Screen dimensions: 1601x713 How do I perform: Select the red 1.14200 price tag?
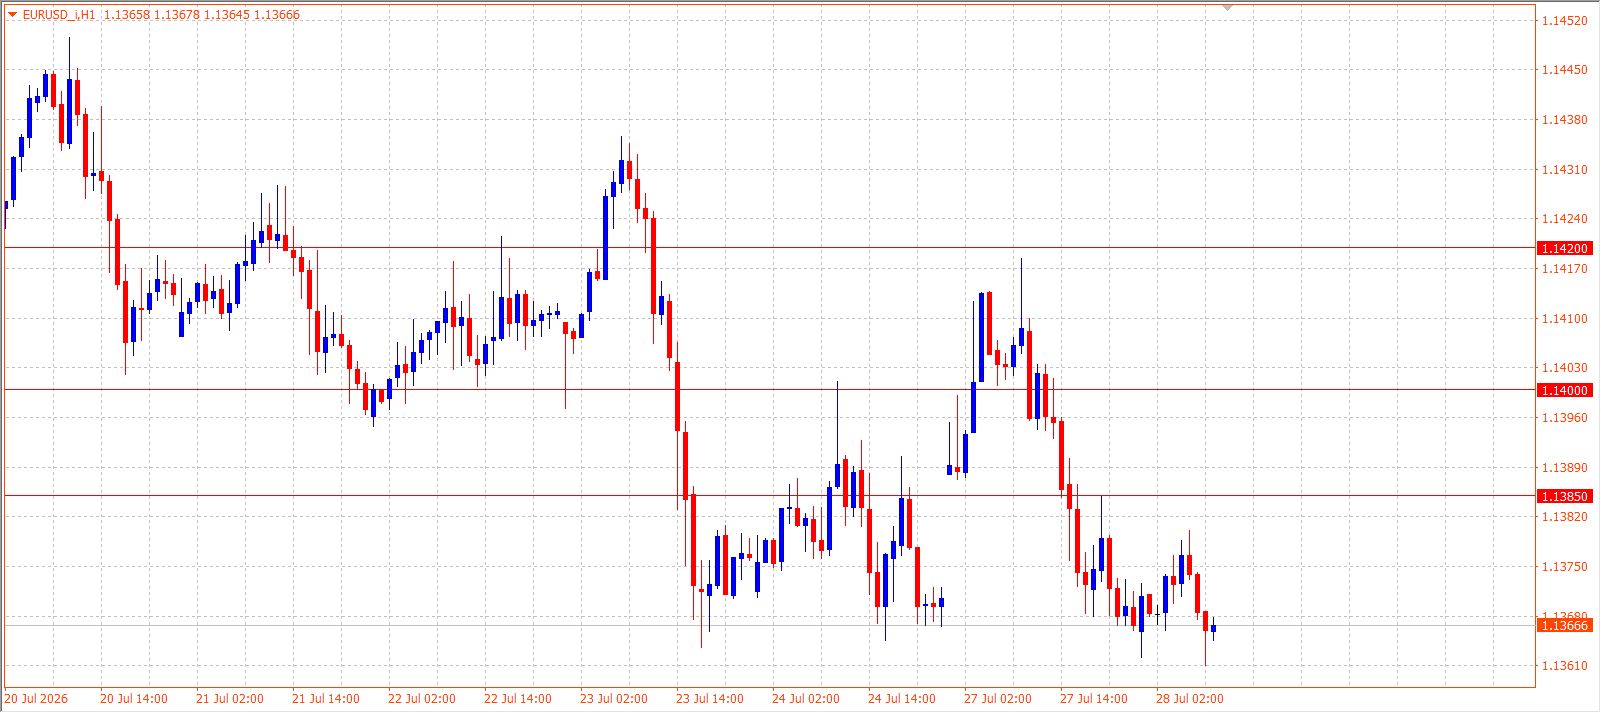tap(1564, 248)
